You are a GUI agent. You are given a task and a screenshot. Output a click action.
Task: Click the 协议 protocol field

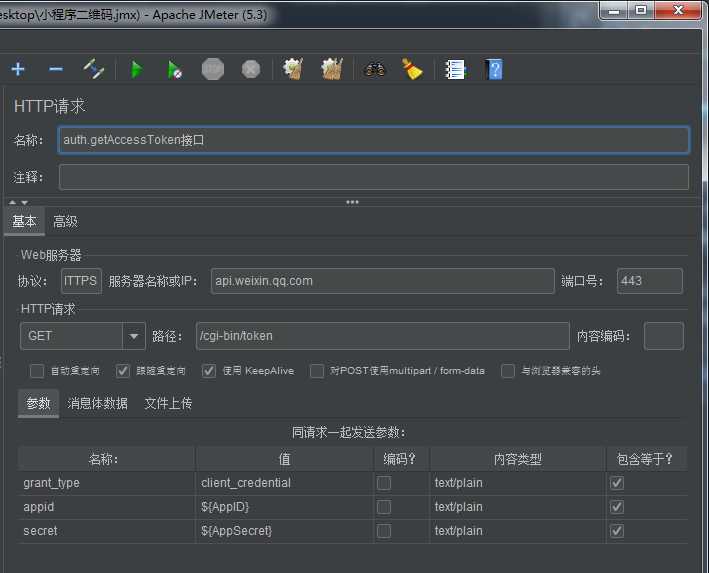(81, 281)
